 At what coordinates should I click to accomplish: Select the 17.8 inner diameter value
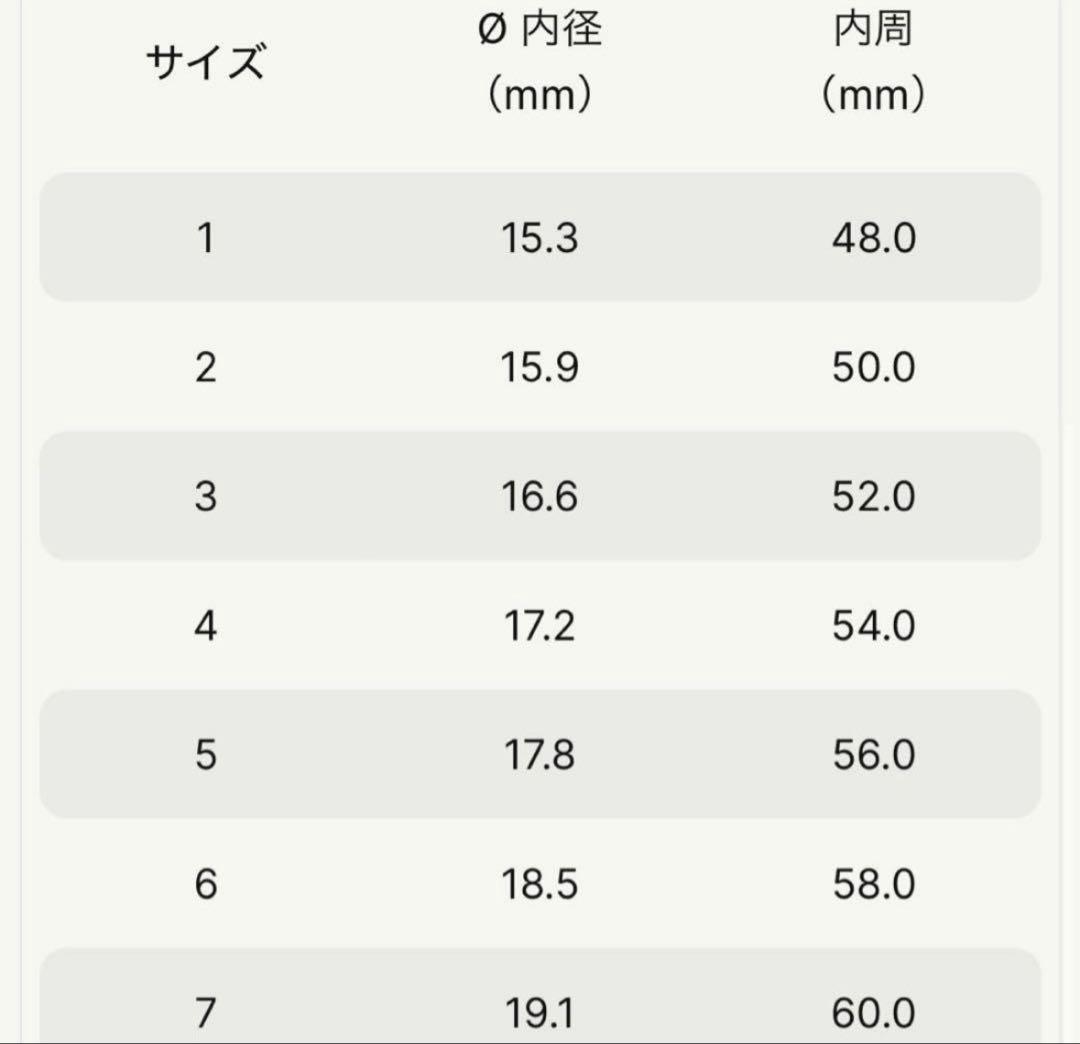click(x=540, y=755)
